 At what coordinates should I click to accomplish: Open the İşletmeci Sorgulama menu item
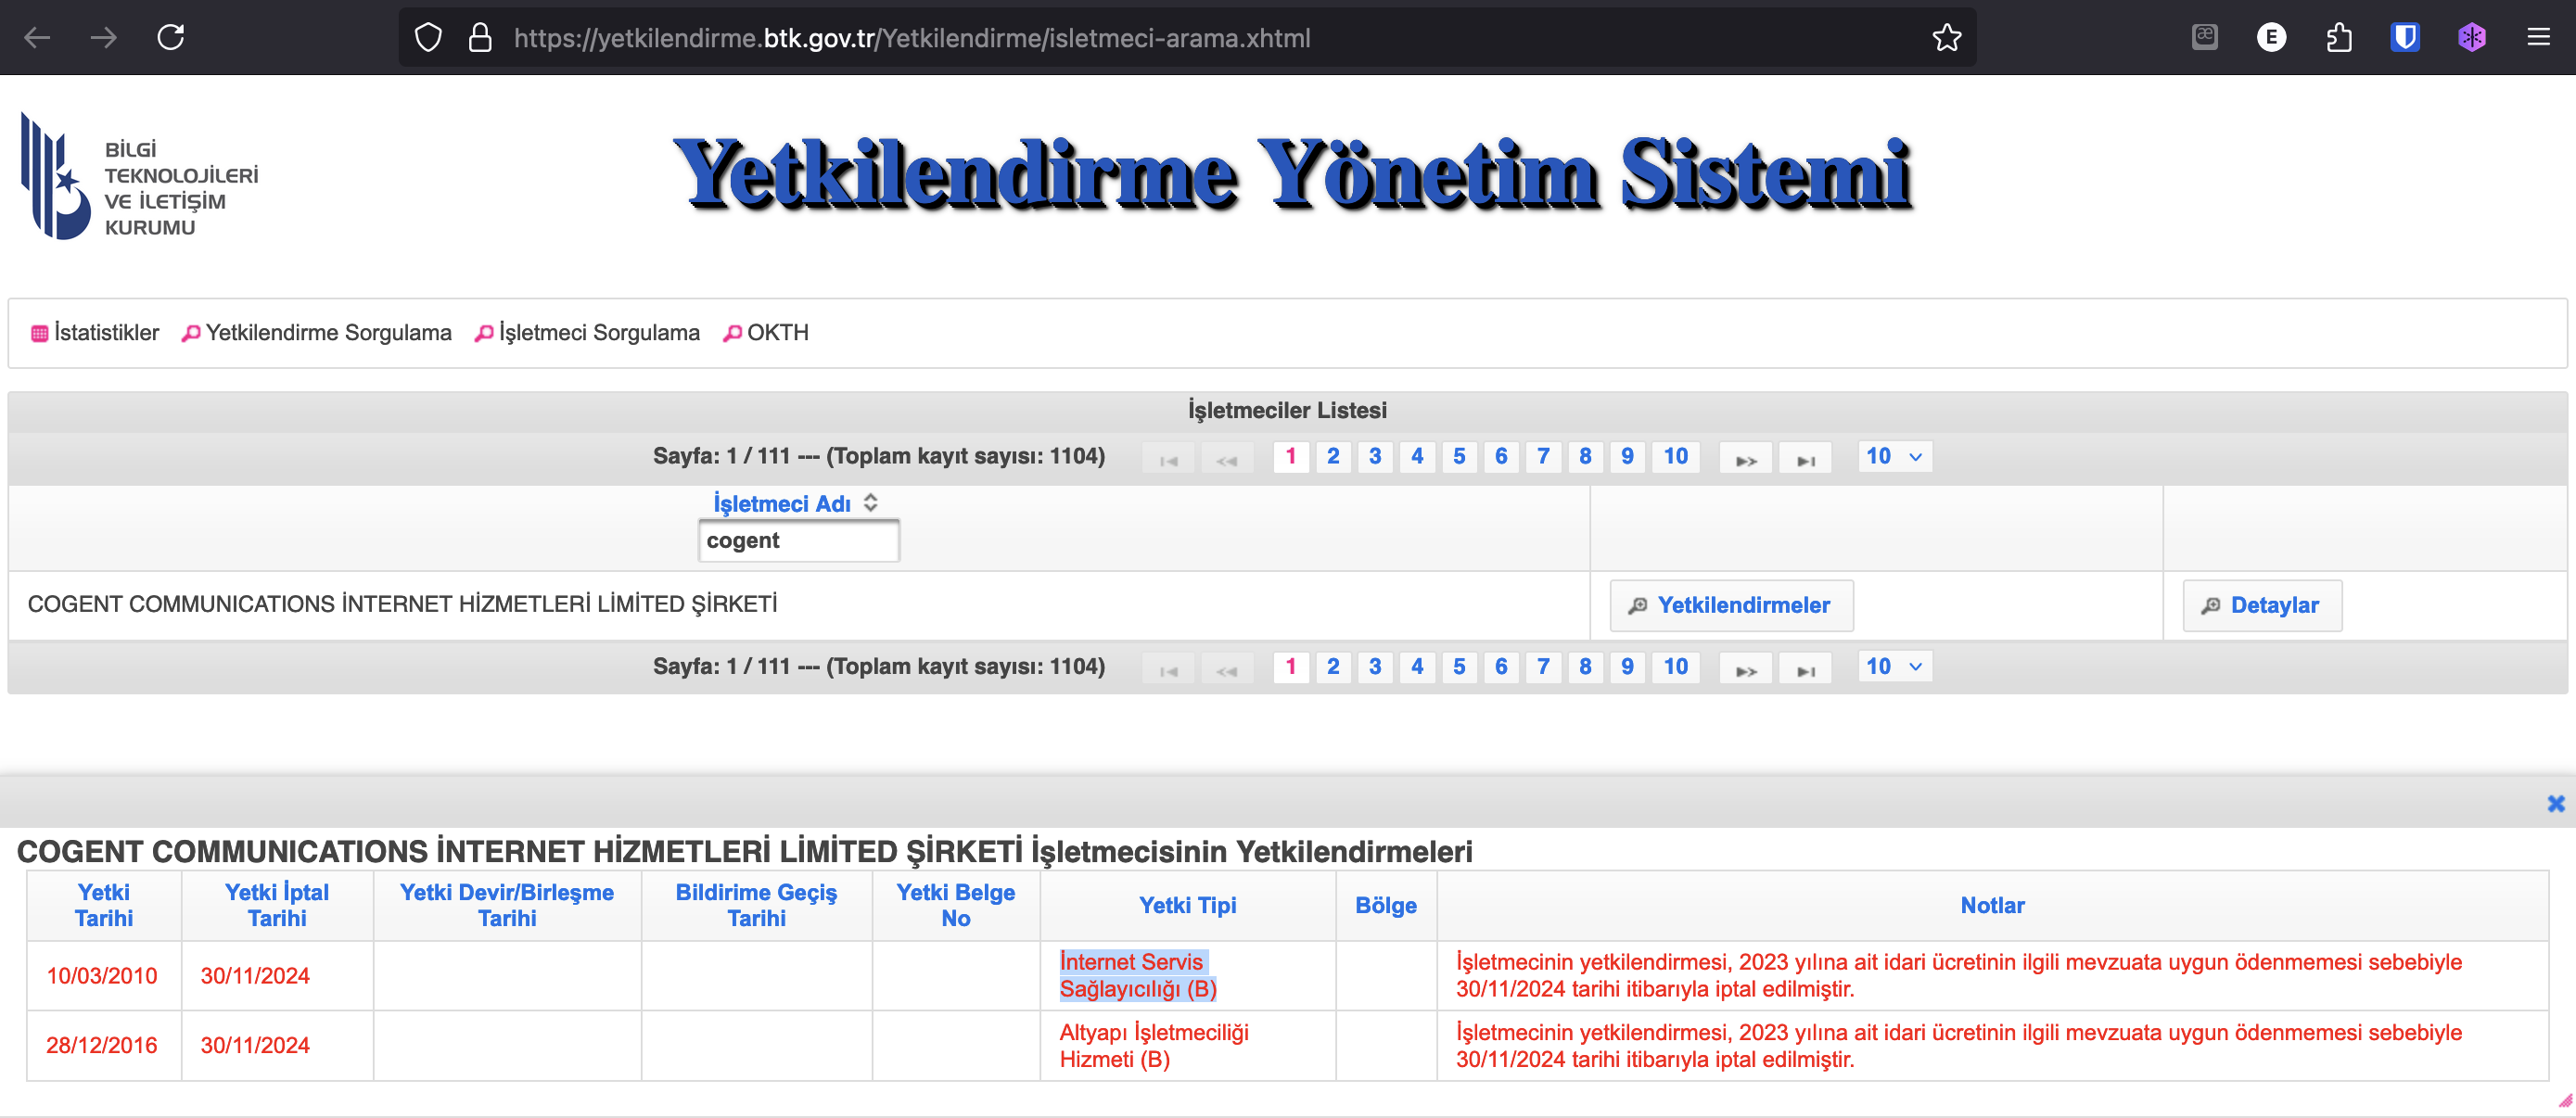tap(587, 333)
